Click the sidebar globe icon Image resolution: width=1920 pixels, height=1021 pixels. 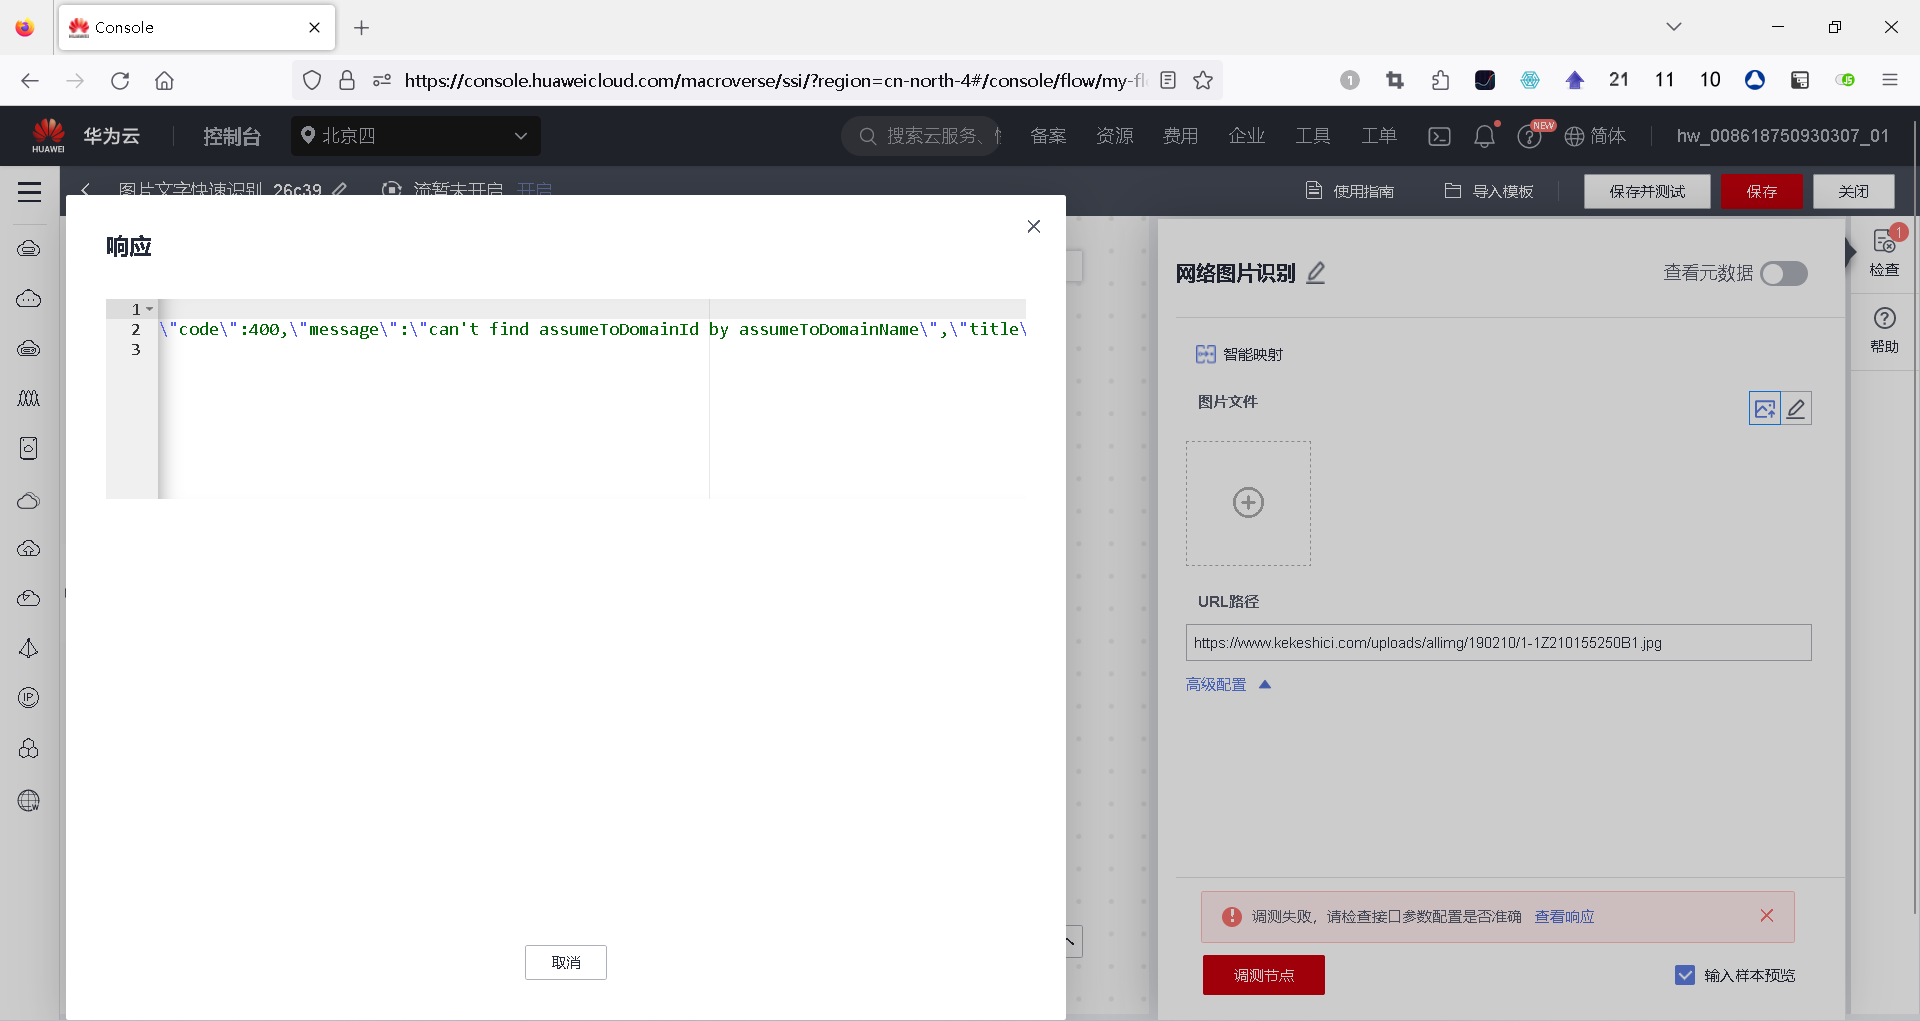point(29,800)
